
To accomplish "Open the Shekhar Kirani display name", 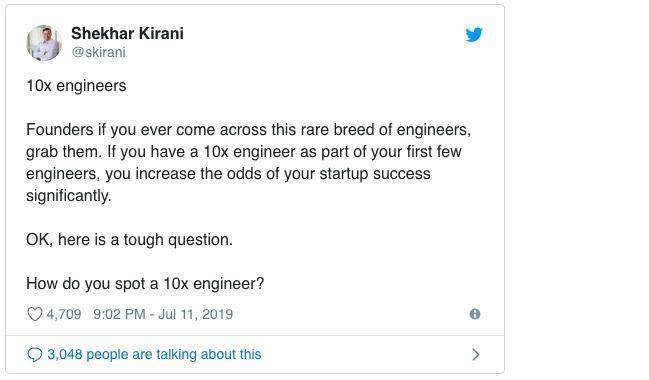I will (x=127, y=34).
